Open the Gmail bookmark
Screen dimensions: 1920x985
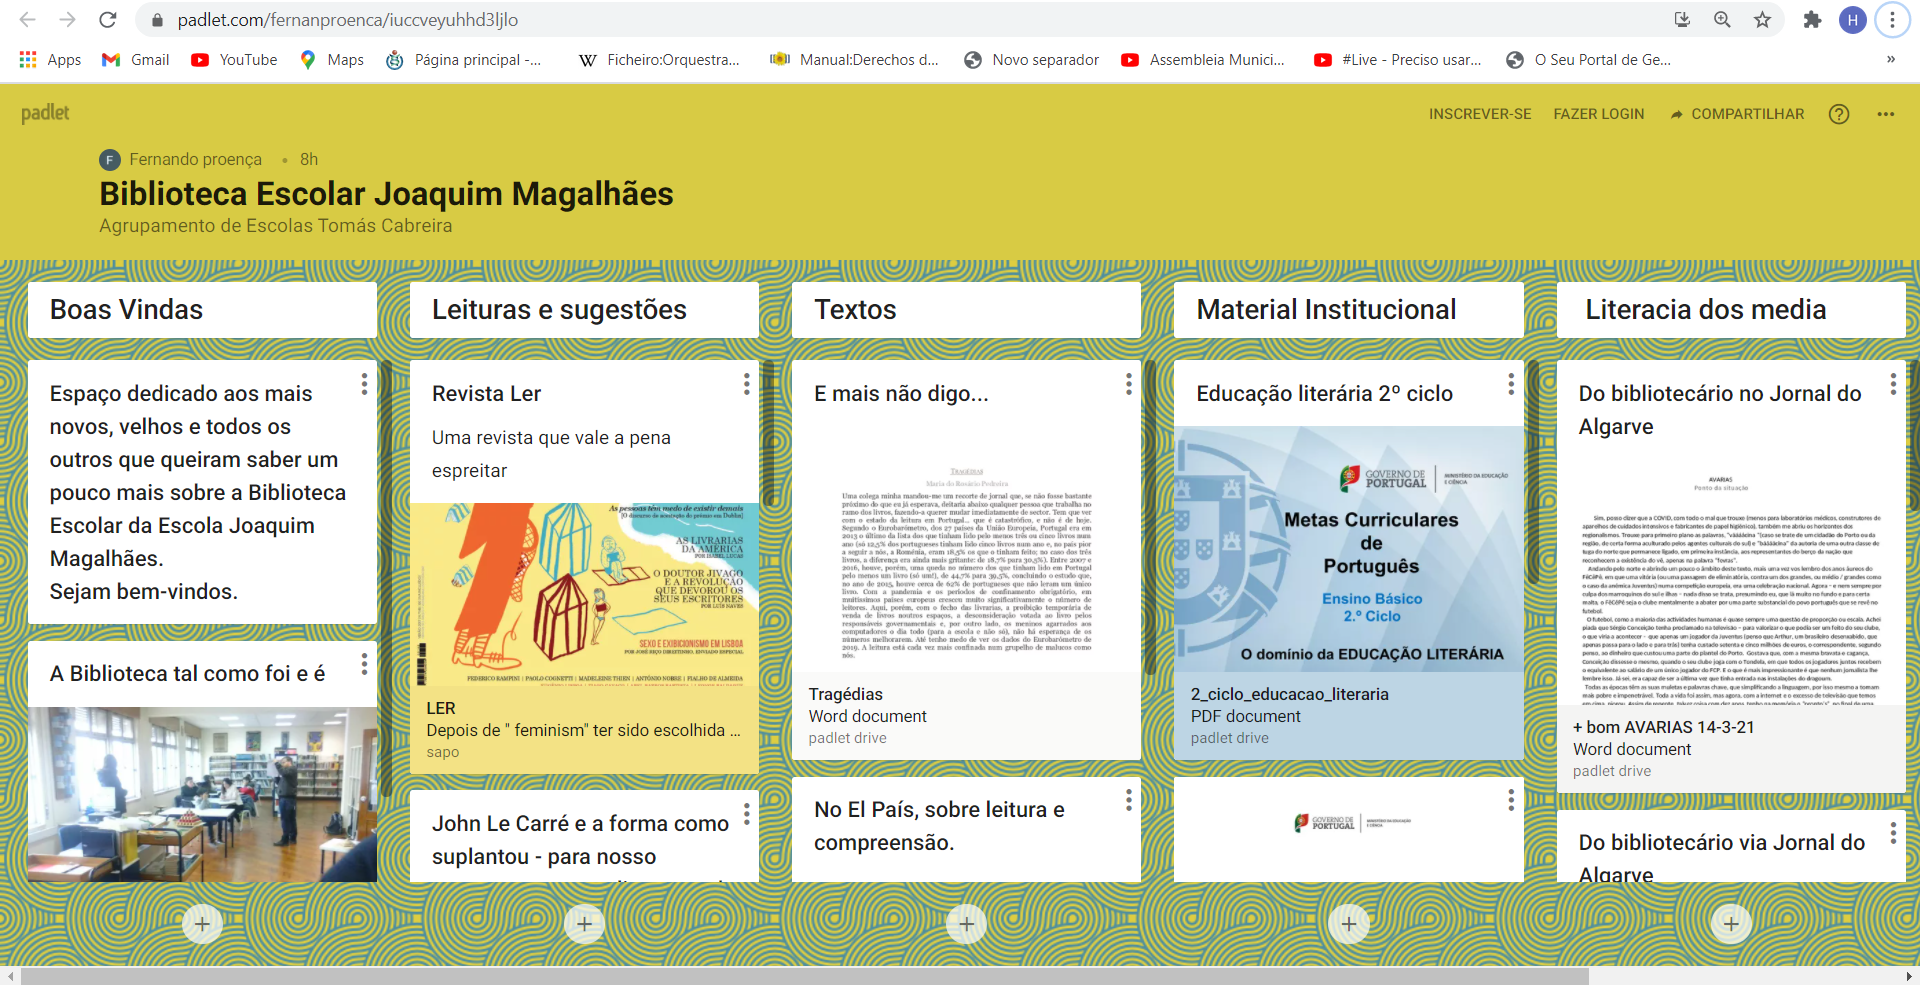pyautogui.click(x=136, y=60)
